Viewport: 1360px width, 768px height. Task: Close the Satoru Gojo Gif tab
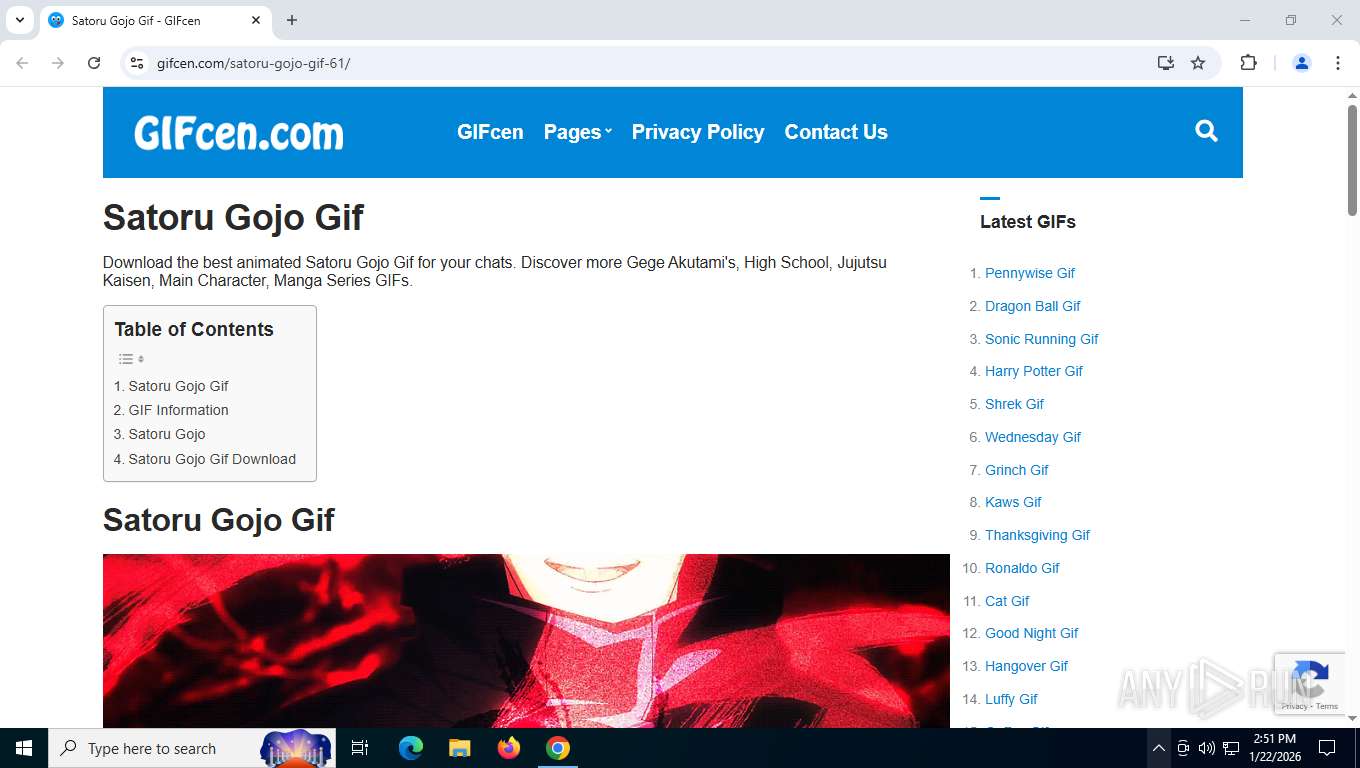[256, 20]
